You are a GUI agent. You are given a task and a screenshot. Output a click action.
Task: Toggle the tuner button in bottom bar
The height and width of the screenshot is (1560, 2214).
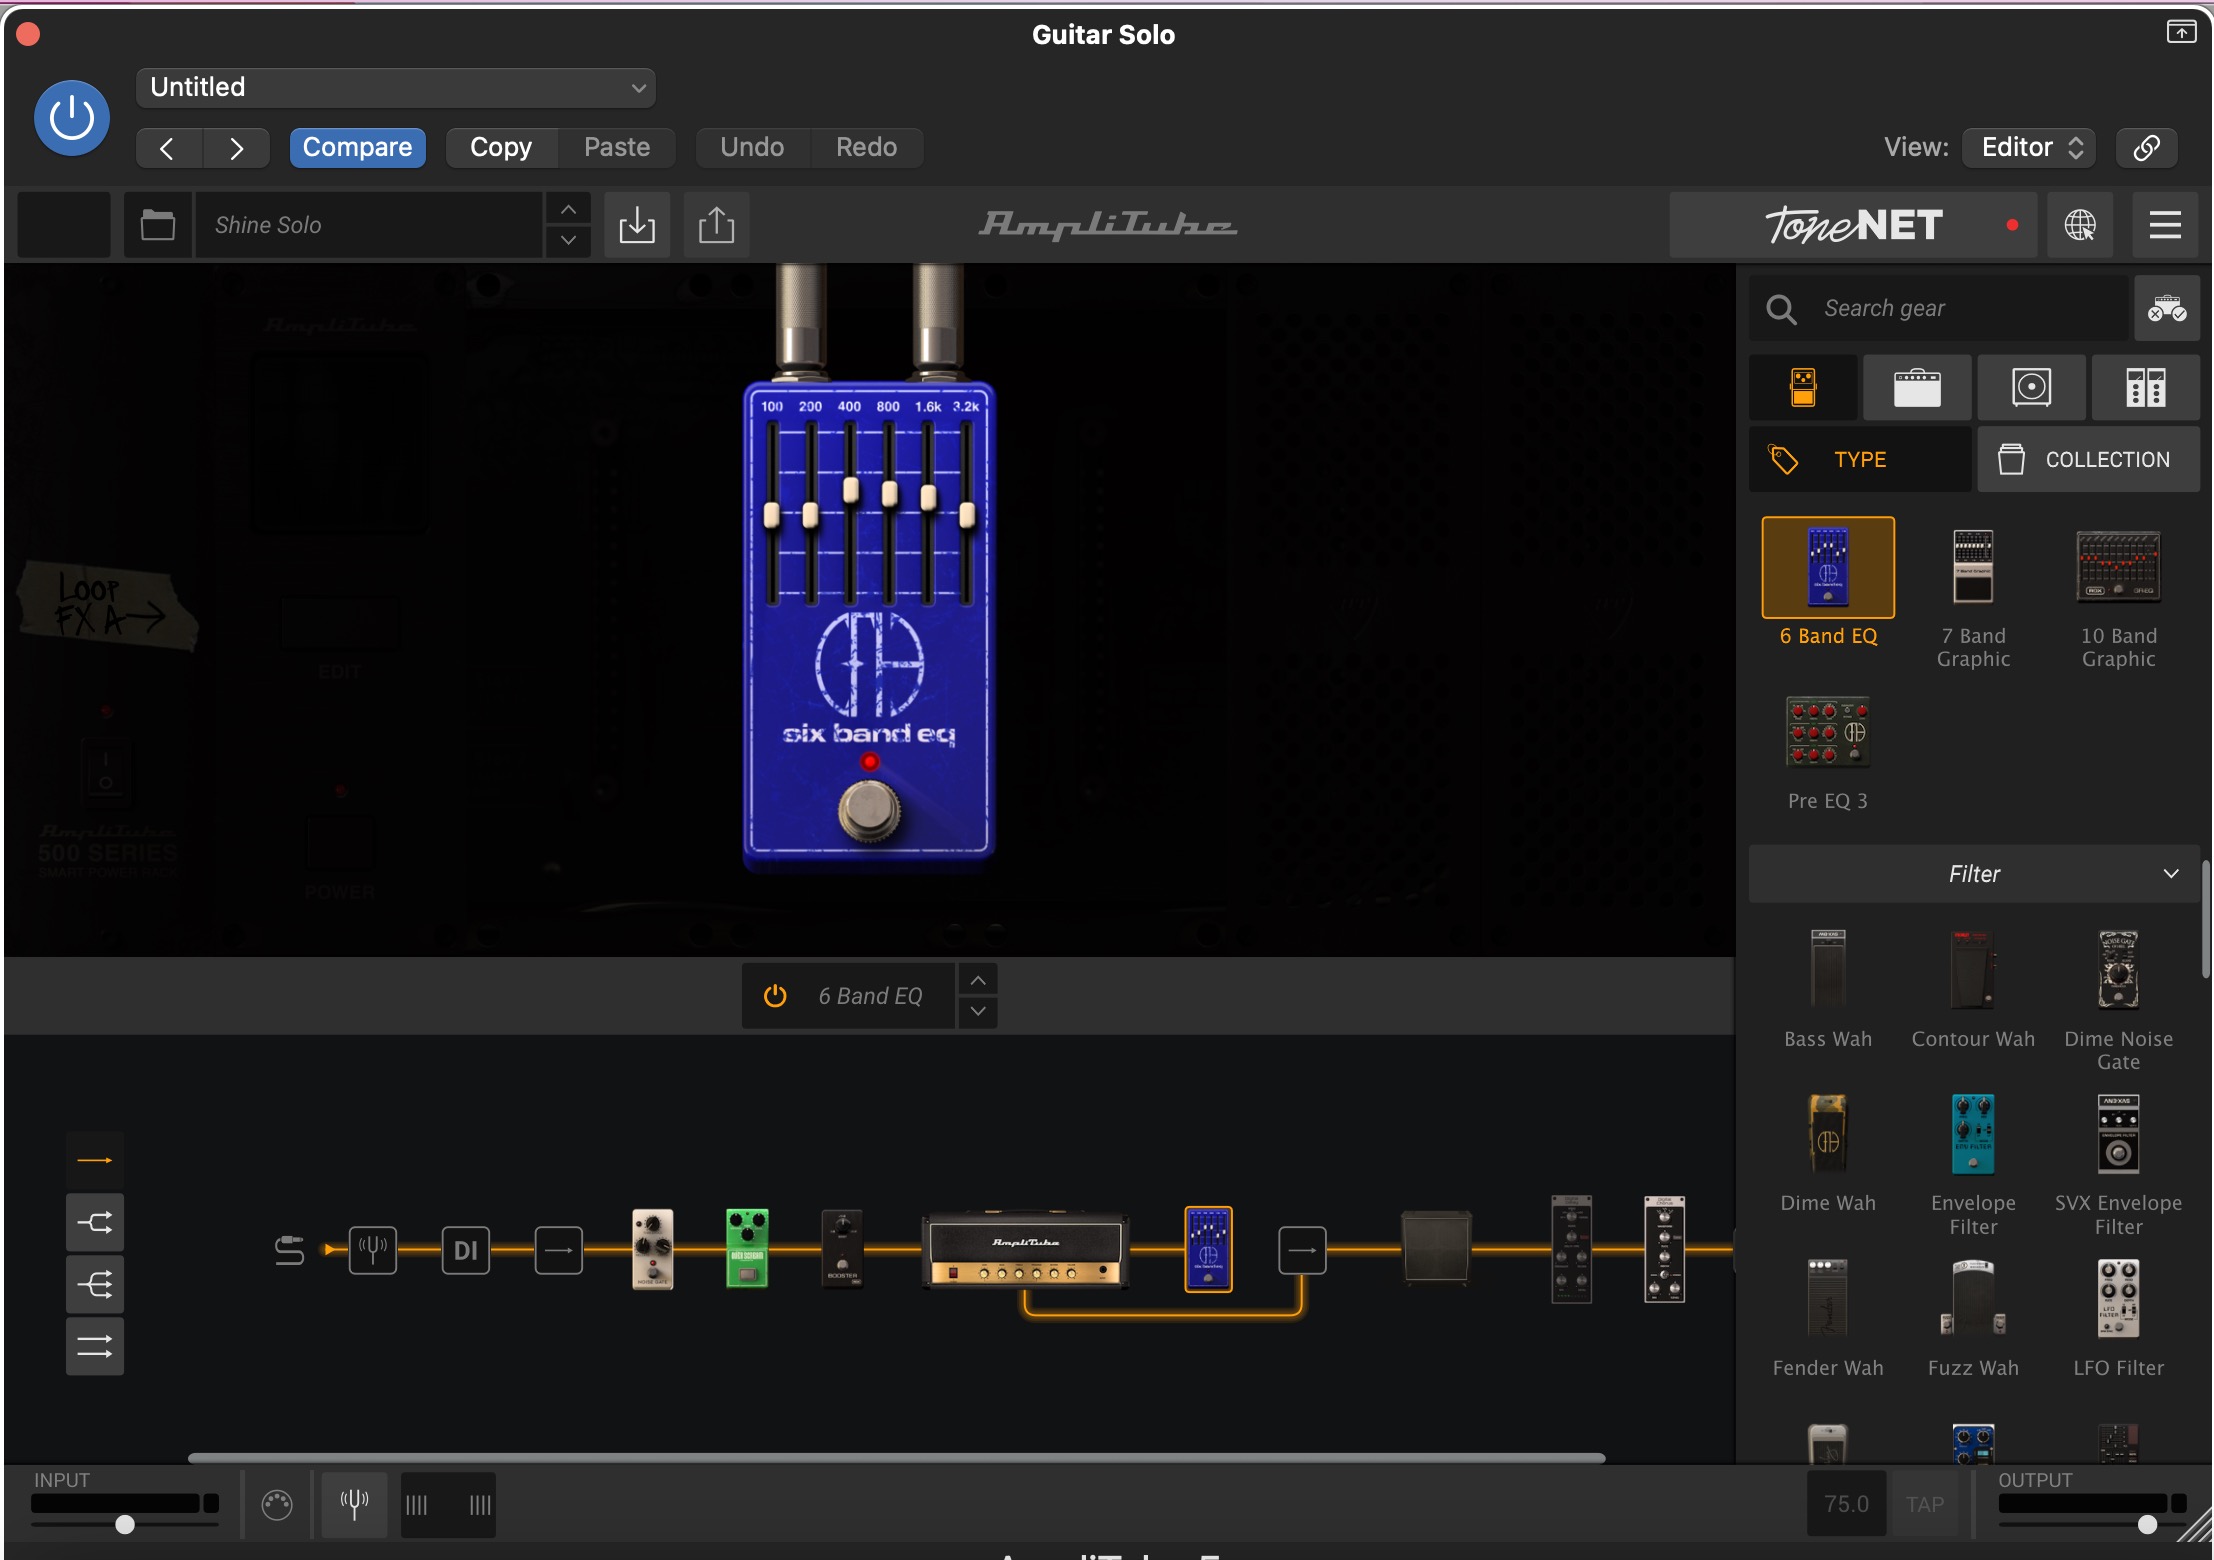coord(354,1504)
